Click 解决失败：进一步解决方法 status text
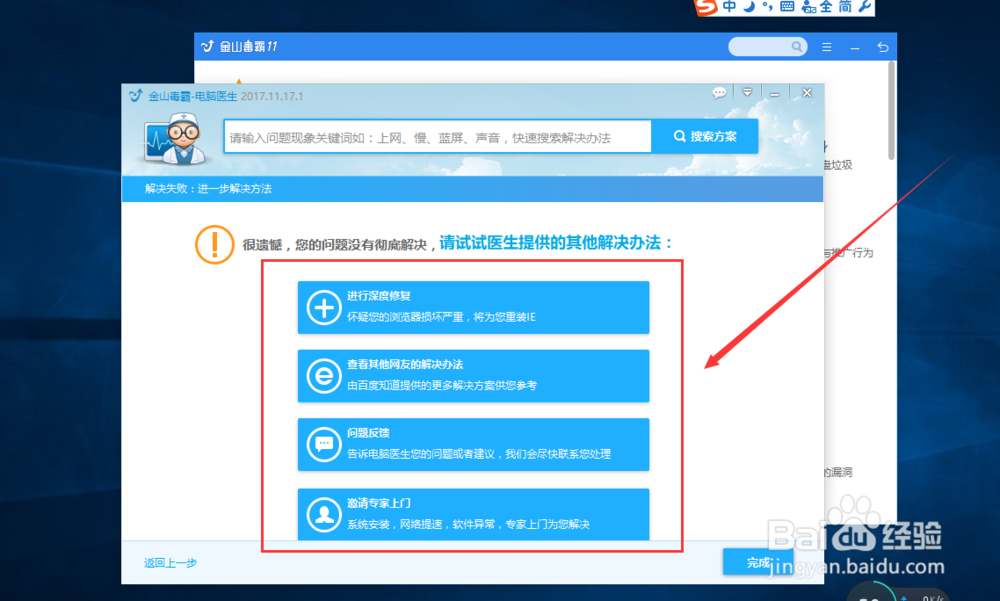This screenshot has height=601, width=1000. tap(208, 189)
